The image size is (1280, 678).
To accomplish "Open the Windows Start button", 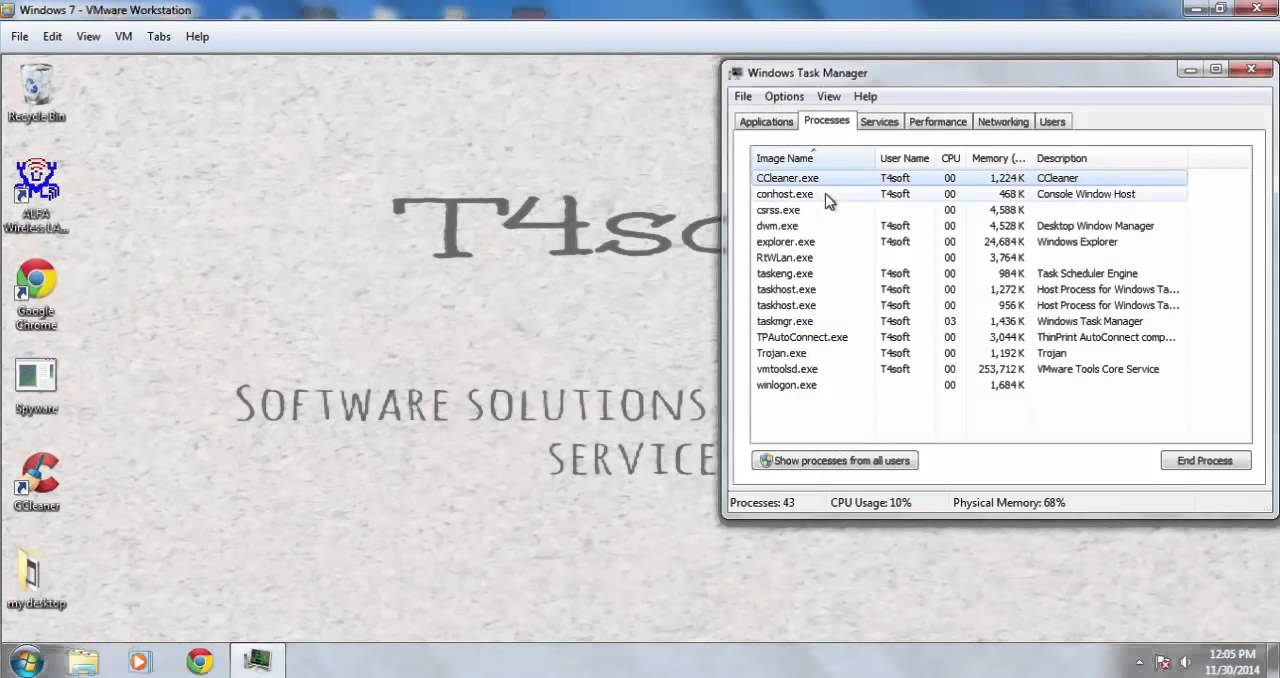I will 27,661.
